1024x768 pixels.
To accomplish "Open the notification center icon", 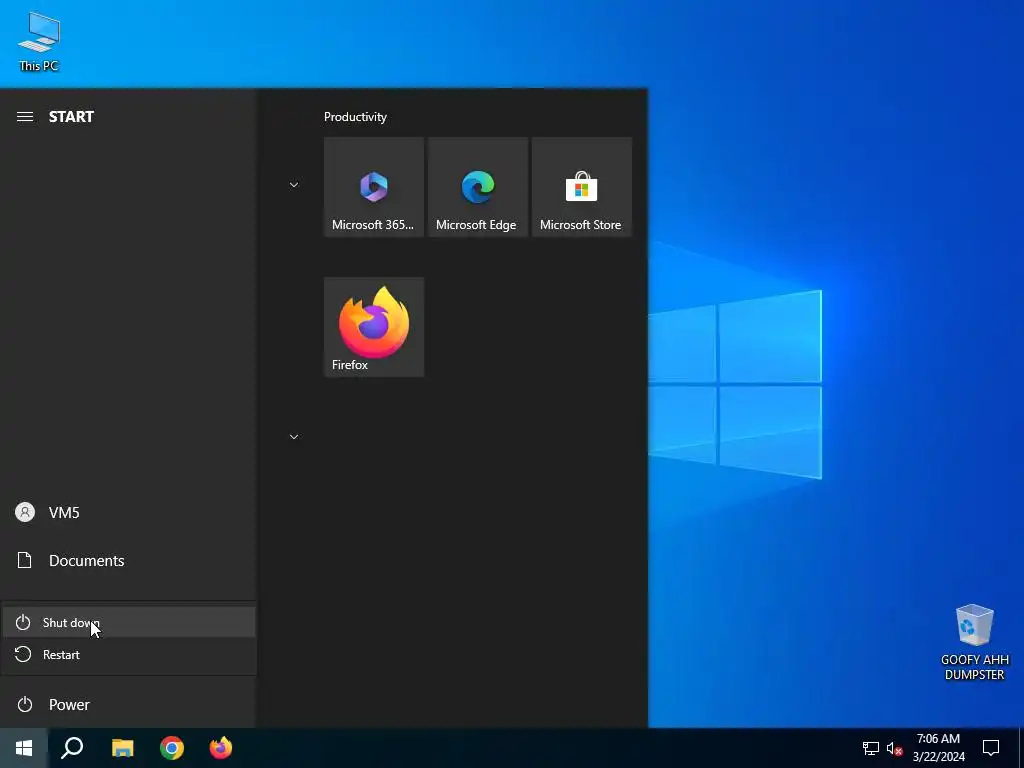I will tap(991, 748).
